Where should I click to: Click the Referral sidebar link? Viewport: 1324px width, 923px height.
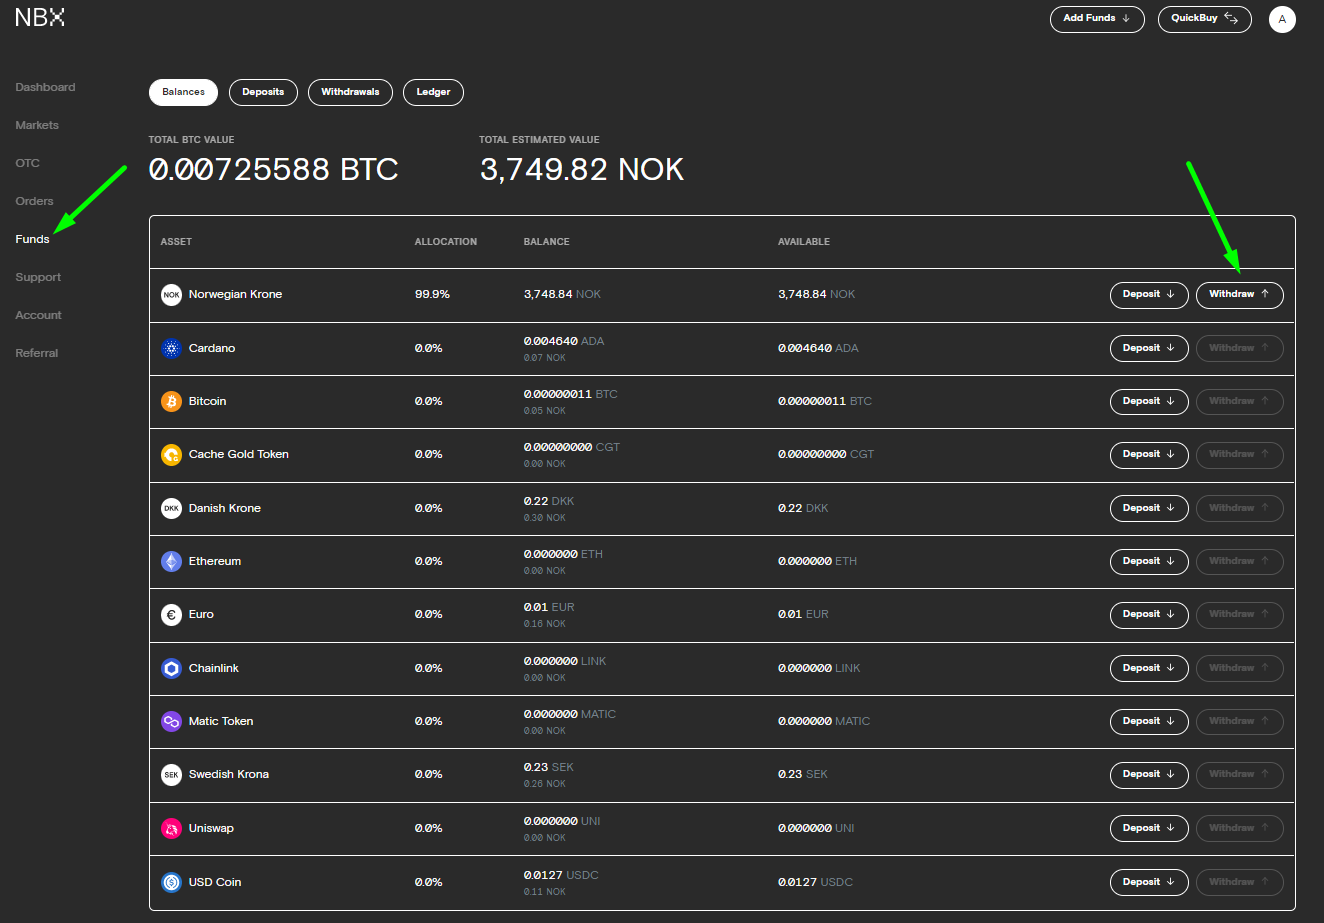pyautogui.click(x=37, y=353)
